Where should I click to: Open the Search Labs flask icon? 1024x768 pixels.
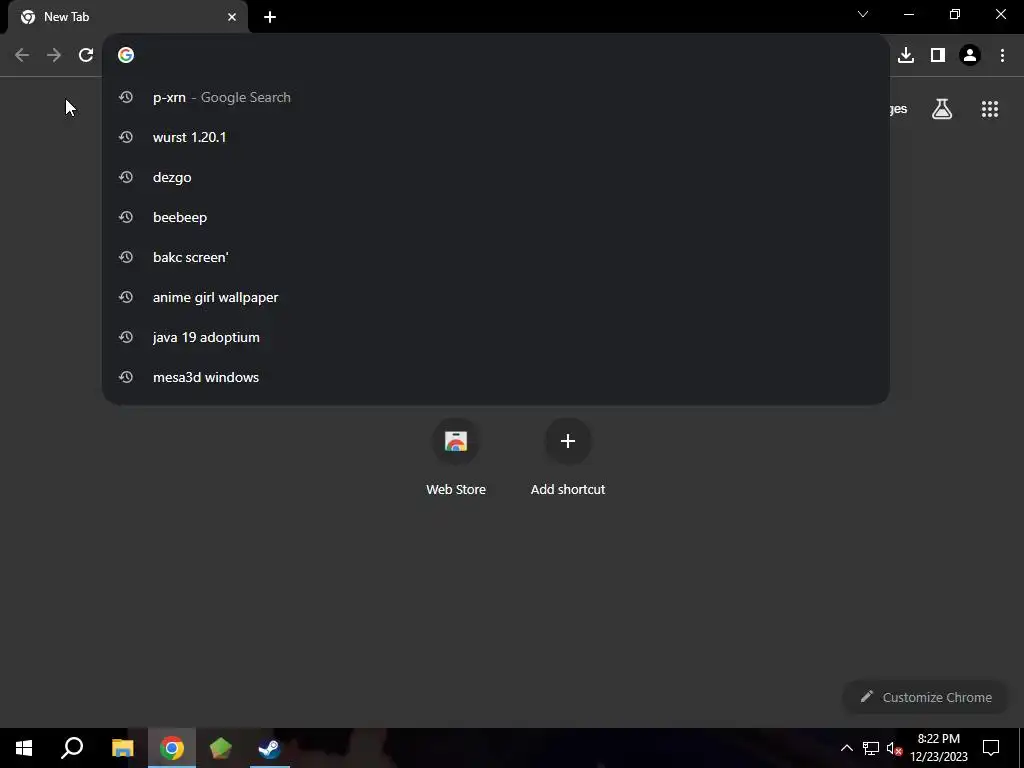[942, 109]
